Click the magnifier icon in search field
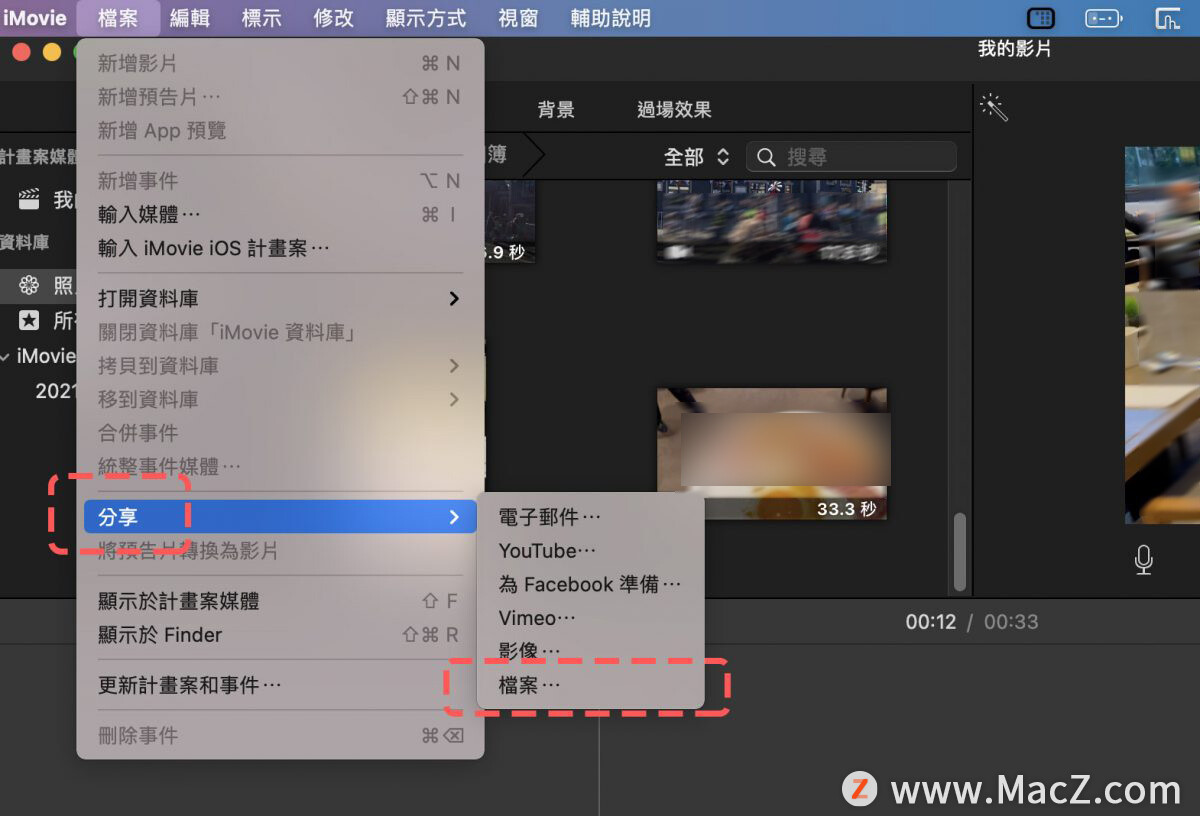The width and height of the screenshot is (1200, 816). click(x=766, y=157)
